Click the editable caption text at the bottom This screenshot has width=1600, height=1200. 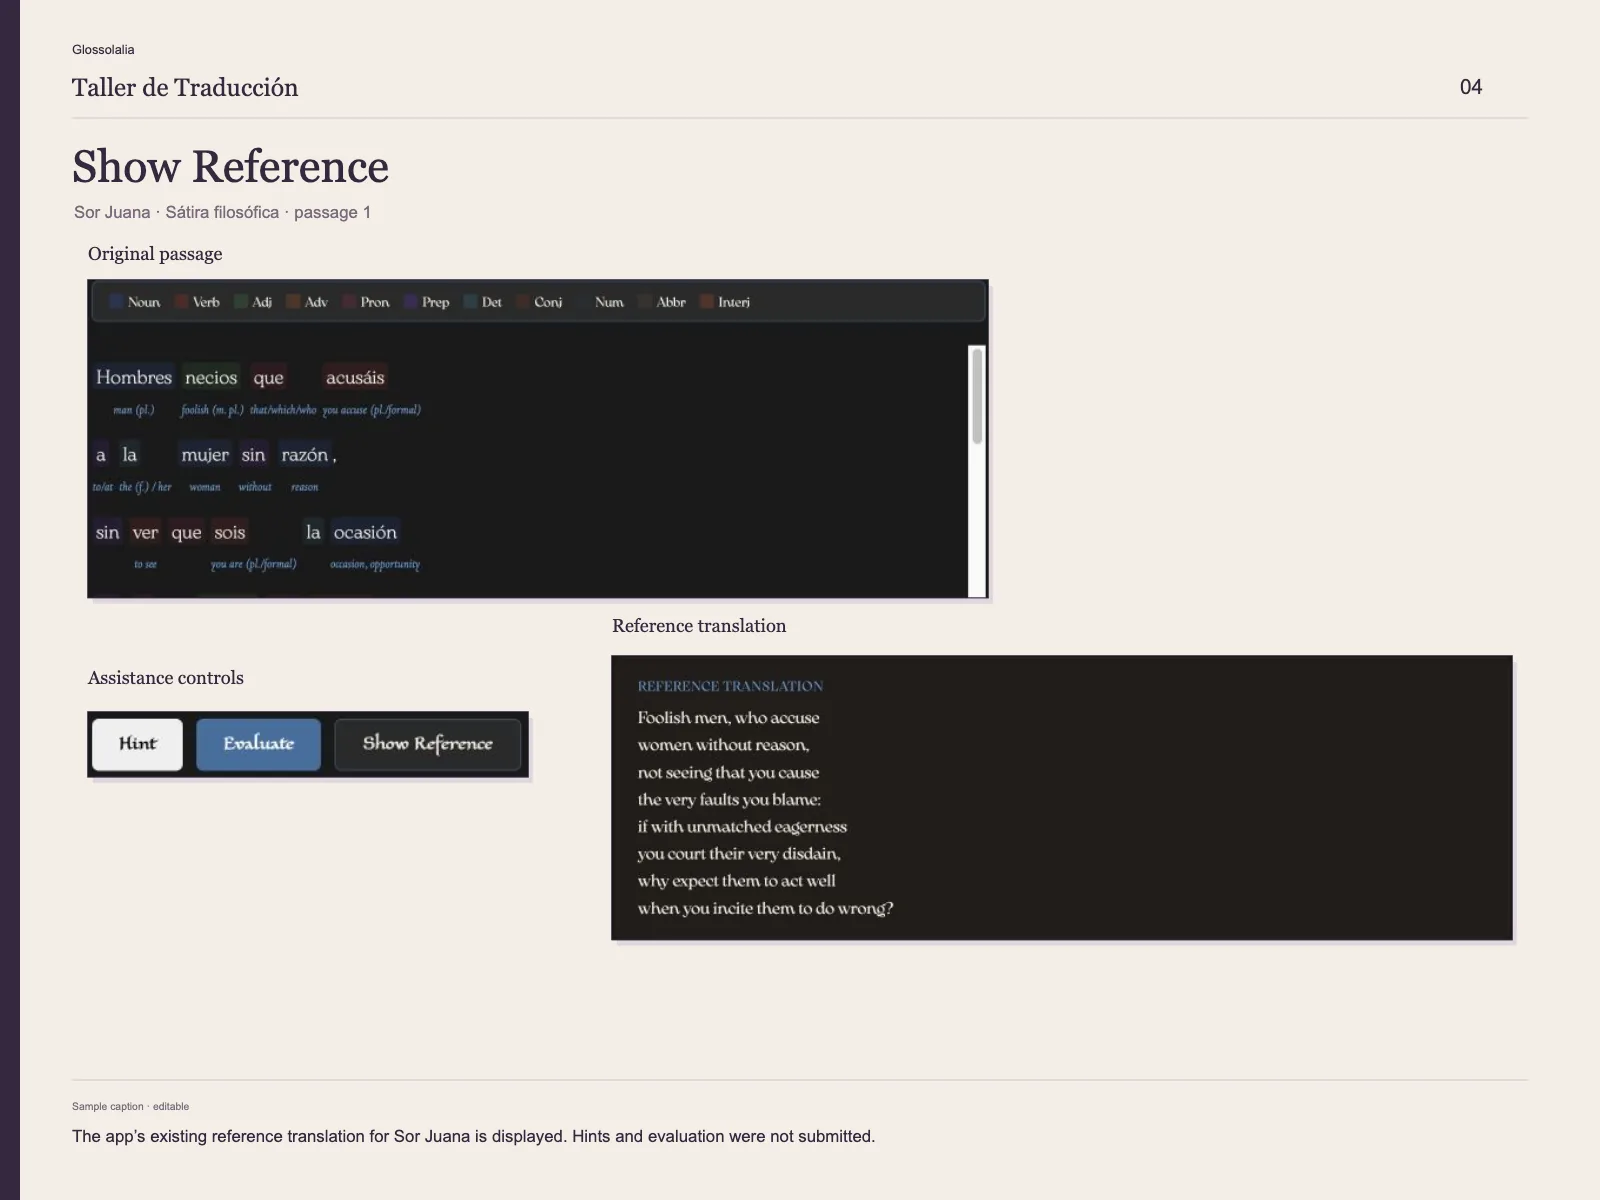coord(473,1136)
